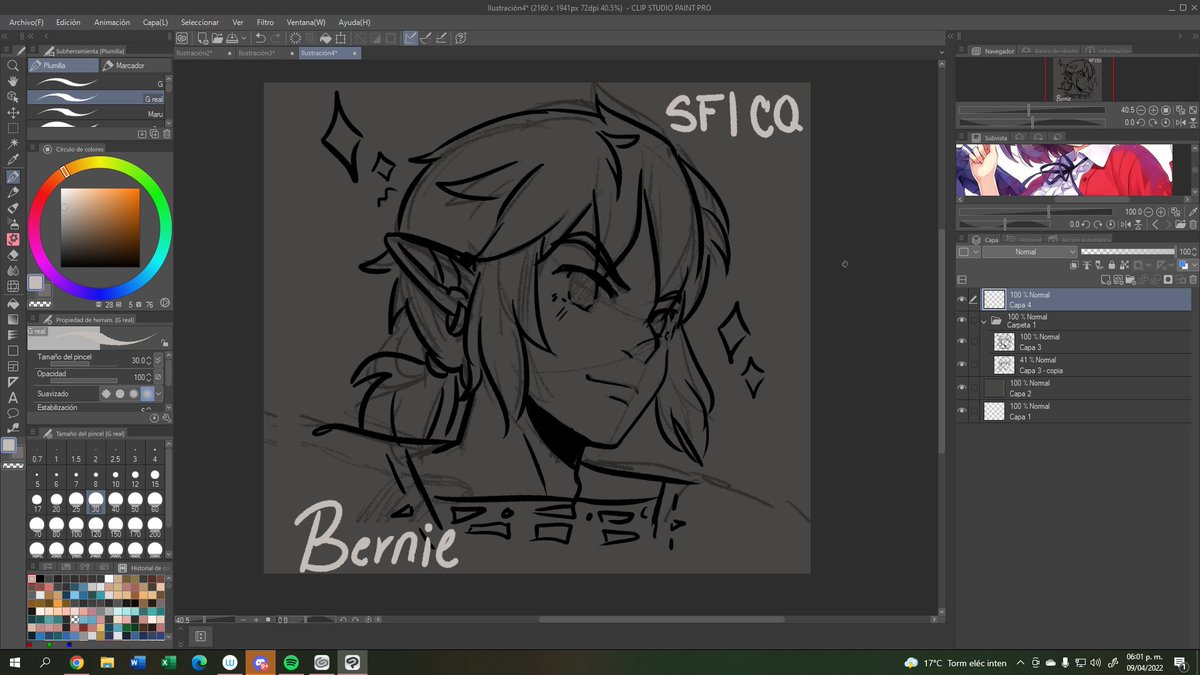Undo the last action
This screenshot has height=675, width=1200.
pyautogui.click(x=260, y=38)
